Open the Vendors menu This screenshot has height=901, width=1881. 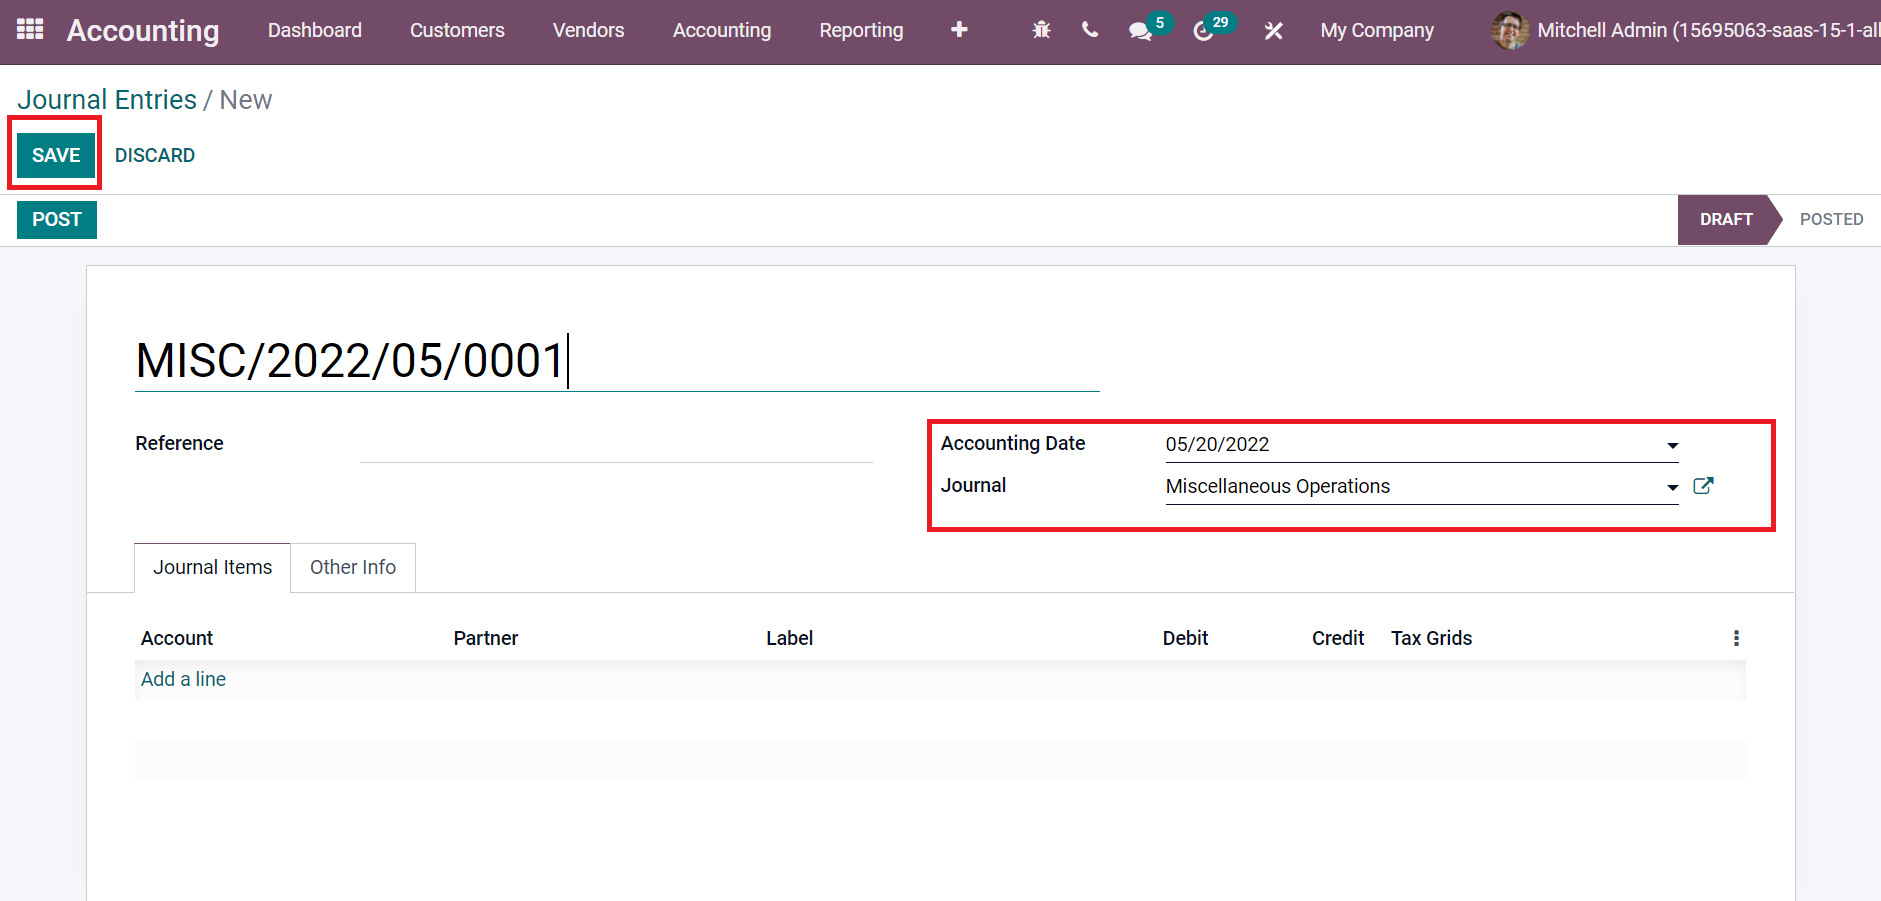588,30
